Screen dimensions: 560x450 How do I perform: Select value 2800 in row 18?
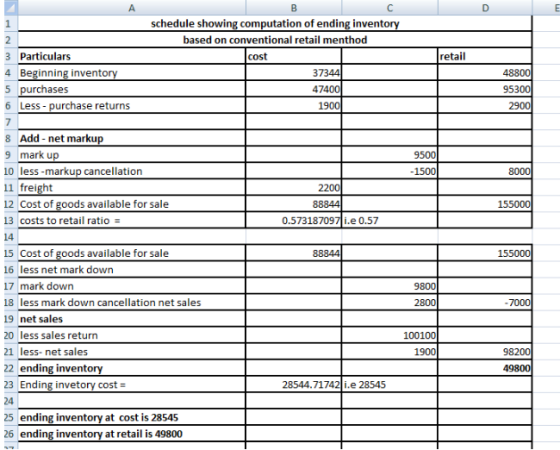tap(390, 302)
